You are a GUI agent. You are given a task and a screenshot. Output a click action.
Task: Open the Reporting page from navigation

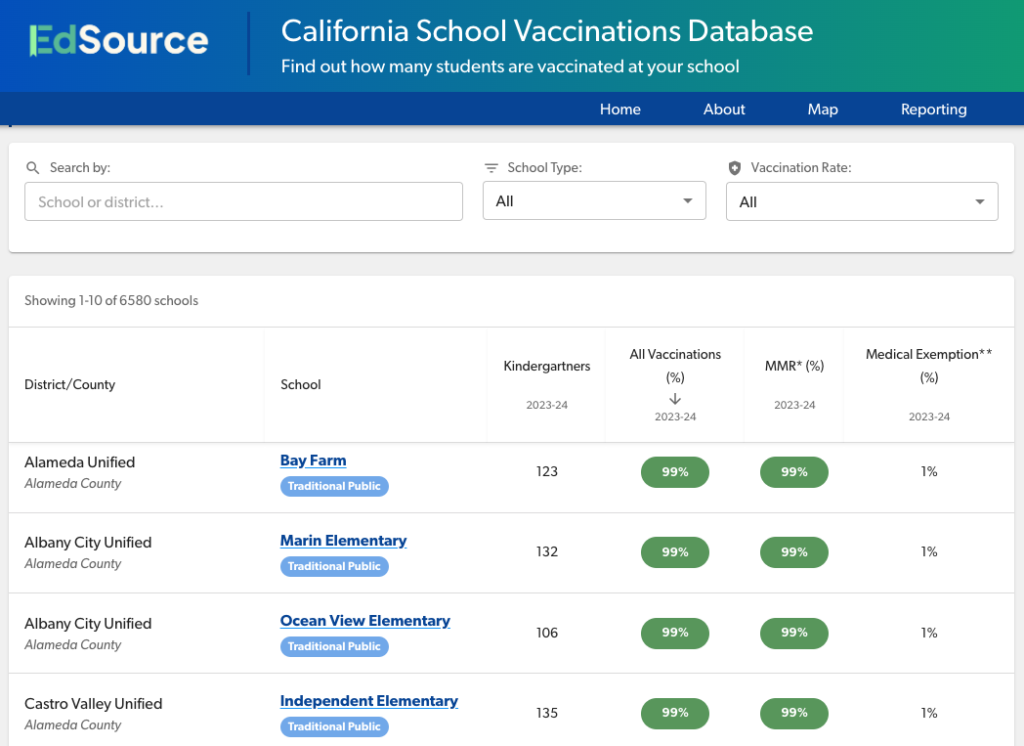(x=933, y=109)
